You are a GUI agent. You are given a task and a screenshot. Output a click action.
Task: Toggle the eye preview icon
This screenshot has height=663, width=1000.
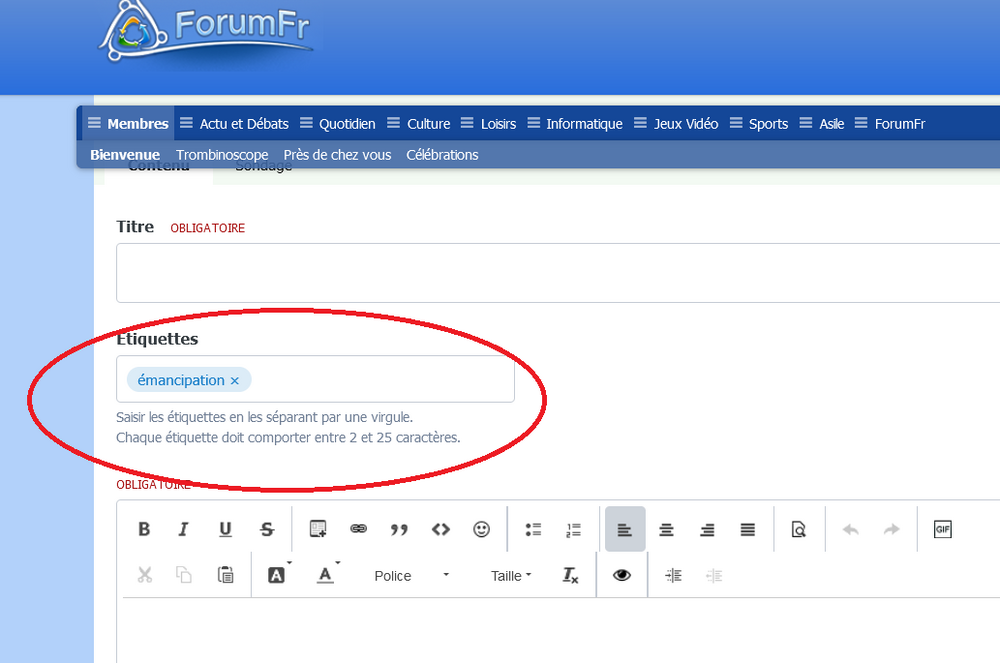(x=622, y=575)
